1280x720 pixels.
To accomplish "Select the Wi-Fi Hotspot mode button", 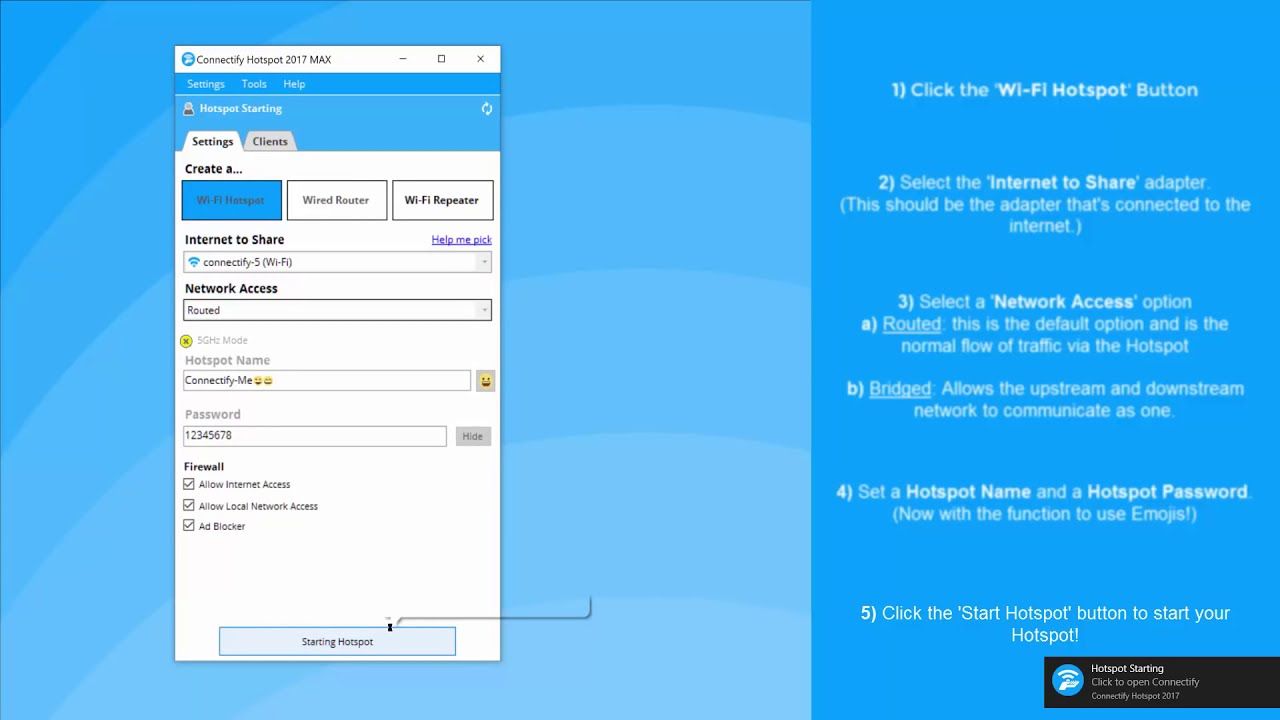I will 231,200.
